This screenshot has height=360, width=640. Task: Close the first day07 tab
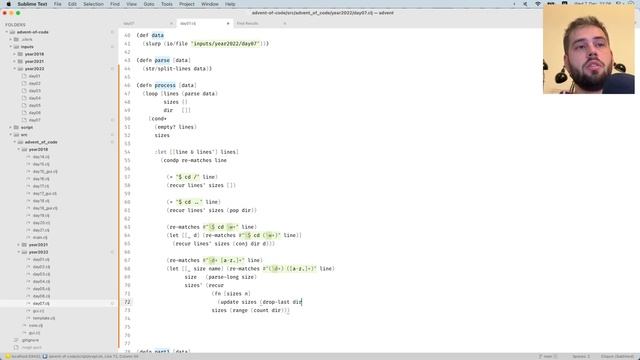[171, 24]
